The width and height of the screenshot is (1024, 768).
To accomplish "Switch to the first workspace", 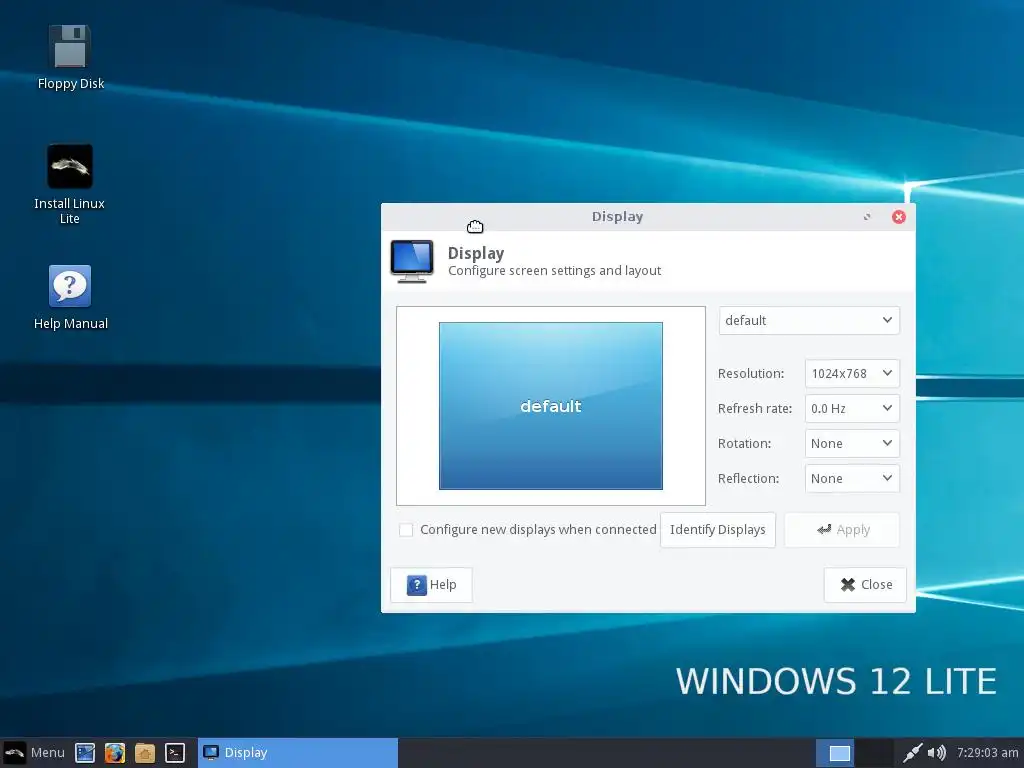I will click(x=835, y=754).
